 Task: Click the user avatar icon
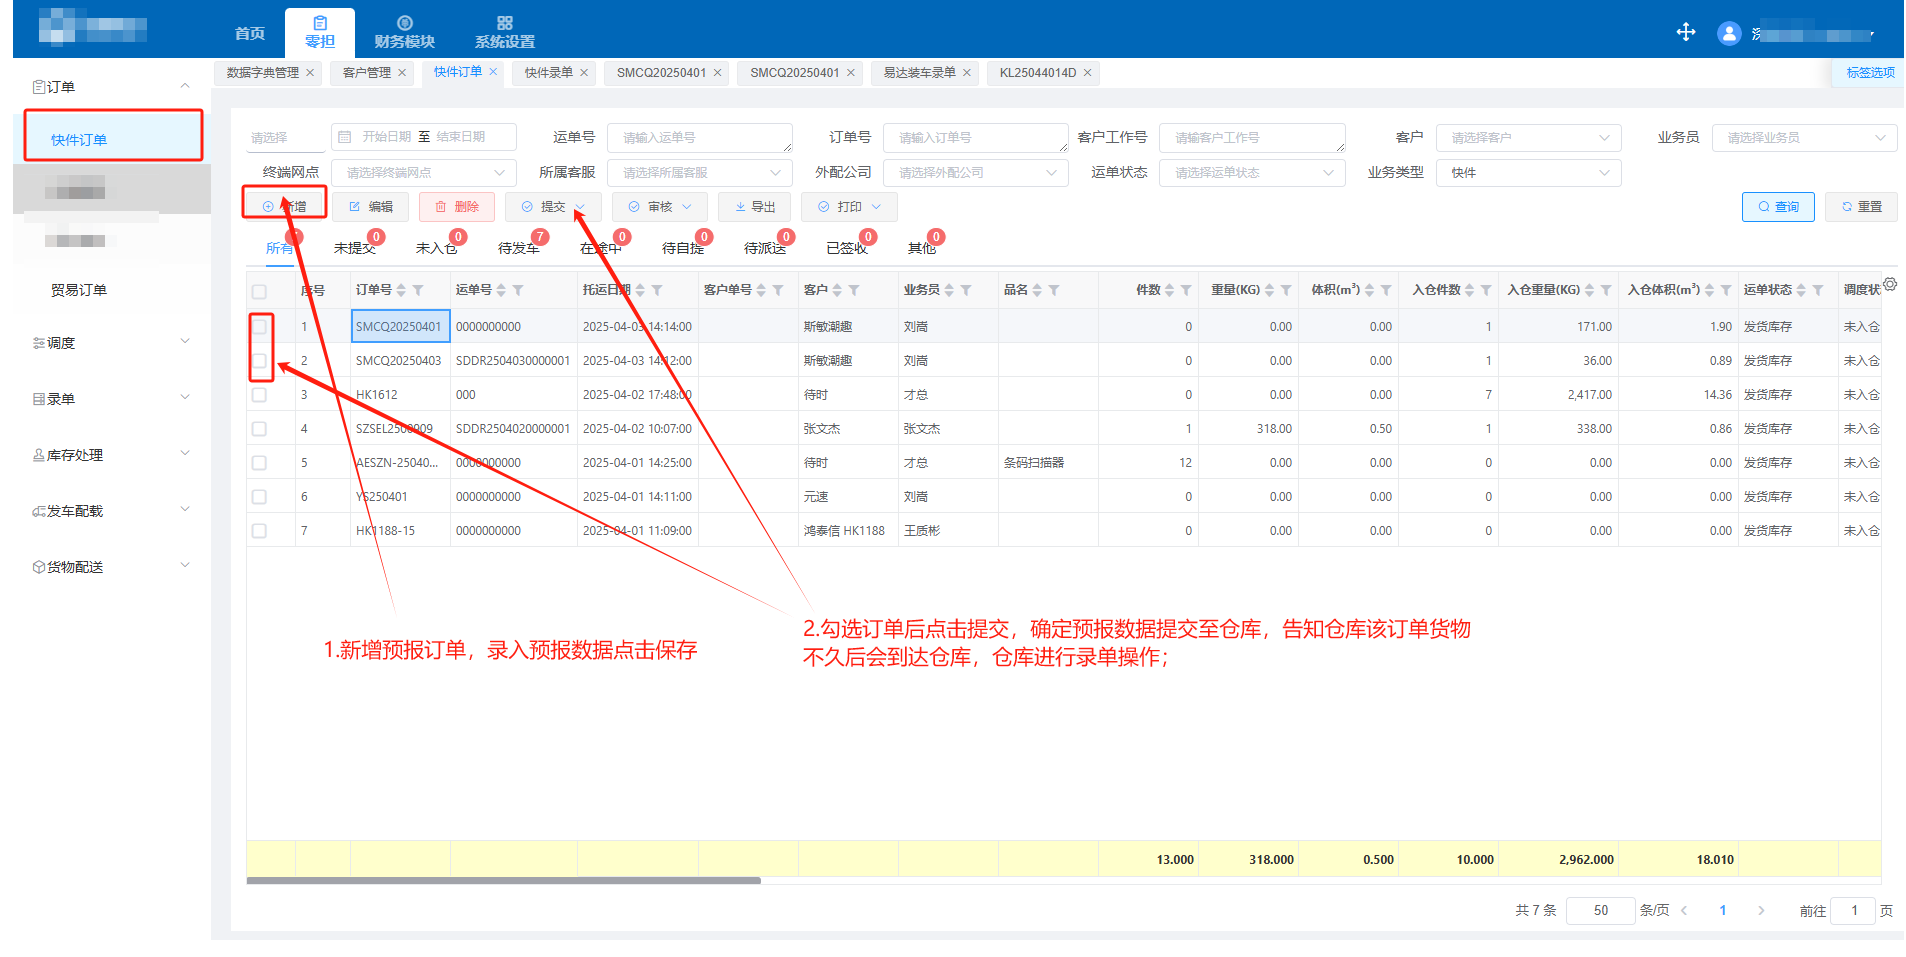[1729, 33]
